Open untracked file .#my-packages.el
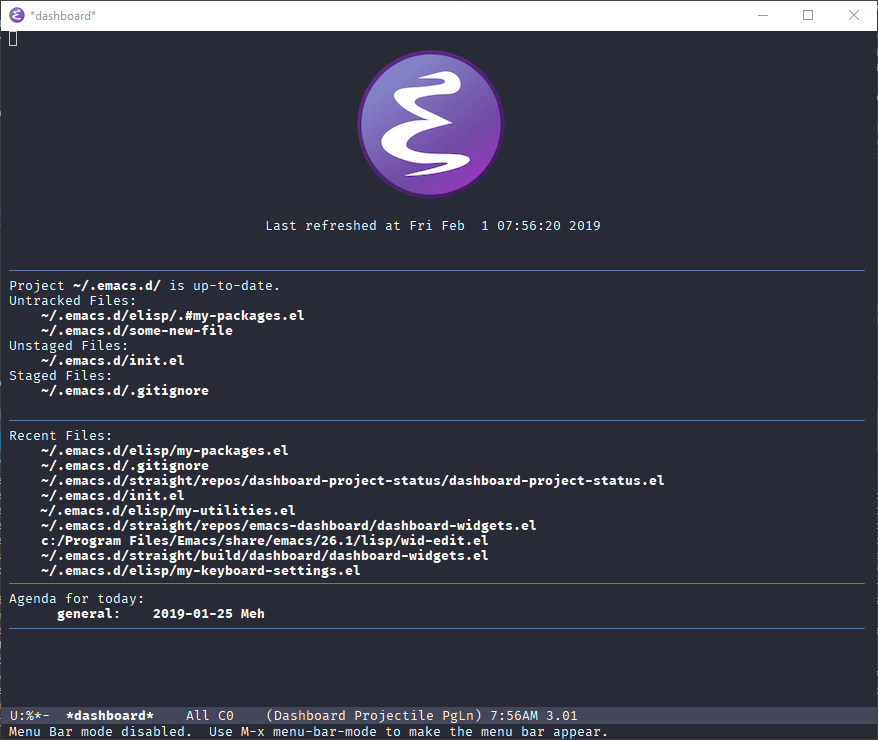Viewport: 878px width, 740px height. pyautogui.click(x=172, y=316)
